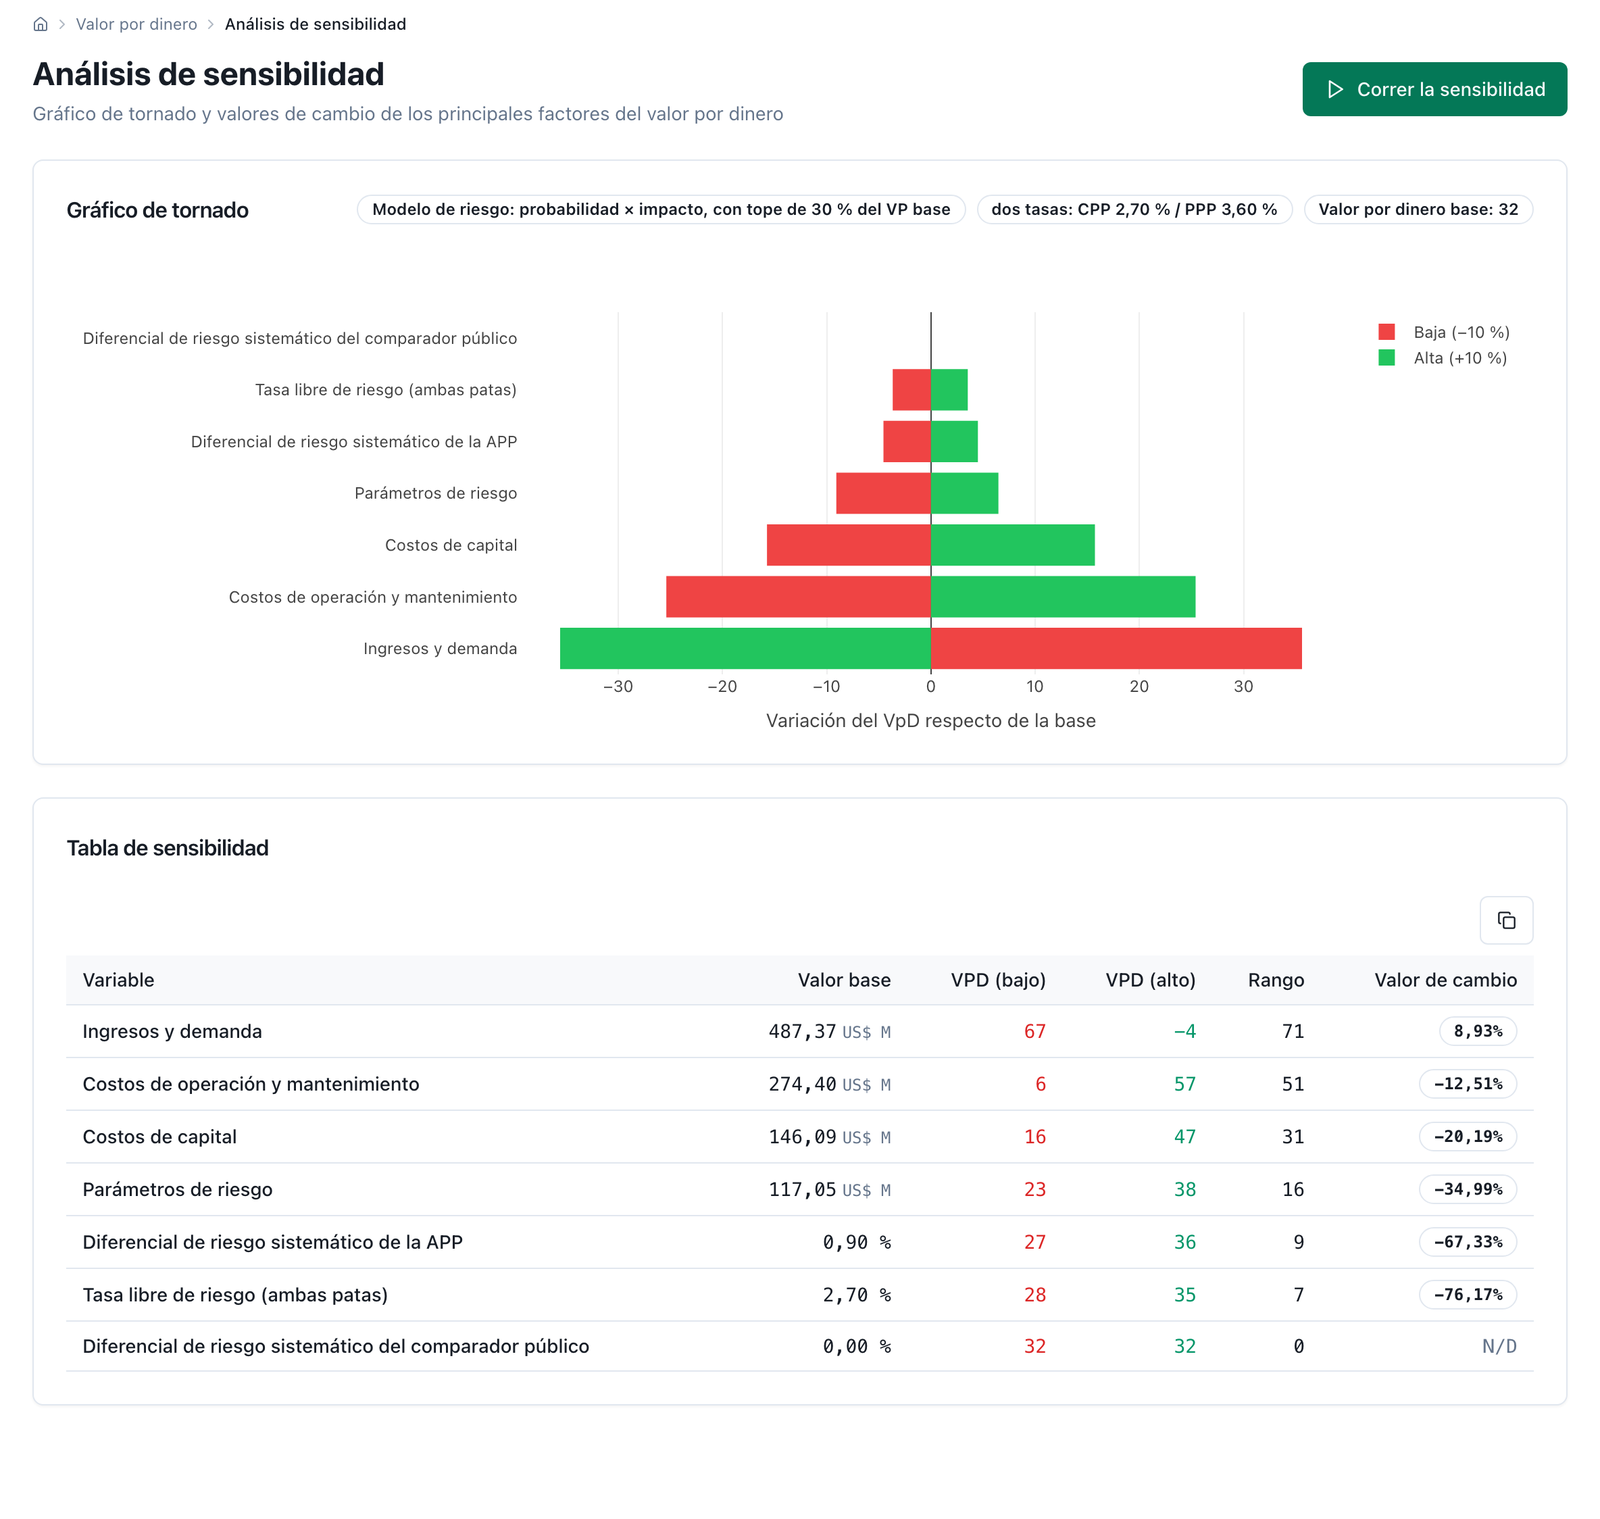Click the red Tasa libre de riesgo chart bar
The width and height of the screenshot is (1600, 1519).
pyautogui.click(x=912, y=390)
